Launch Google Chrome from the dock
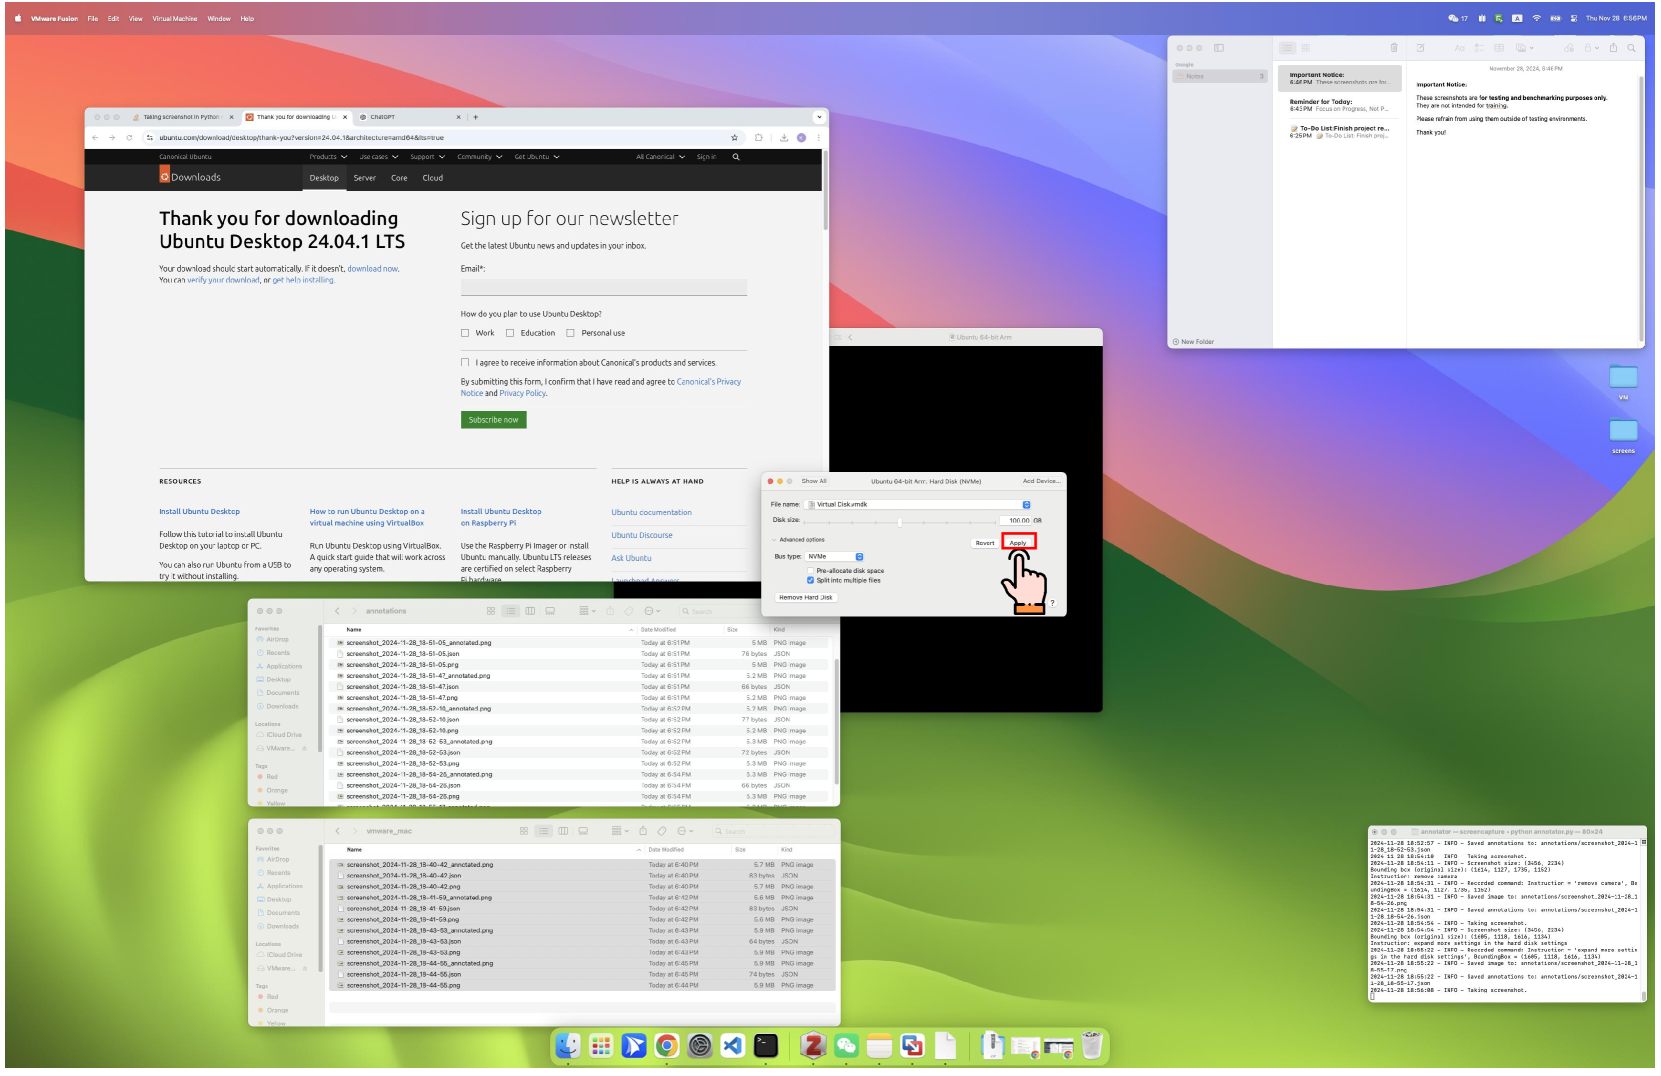The image size is (1661, 1076). click(667, 1046)
